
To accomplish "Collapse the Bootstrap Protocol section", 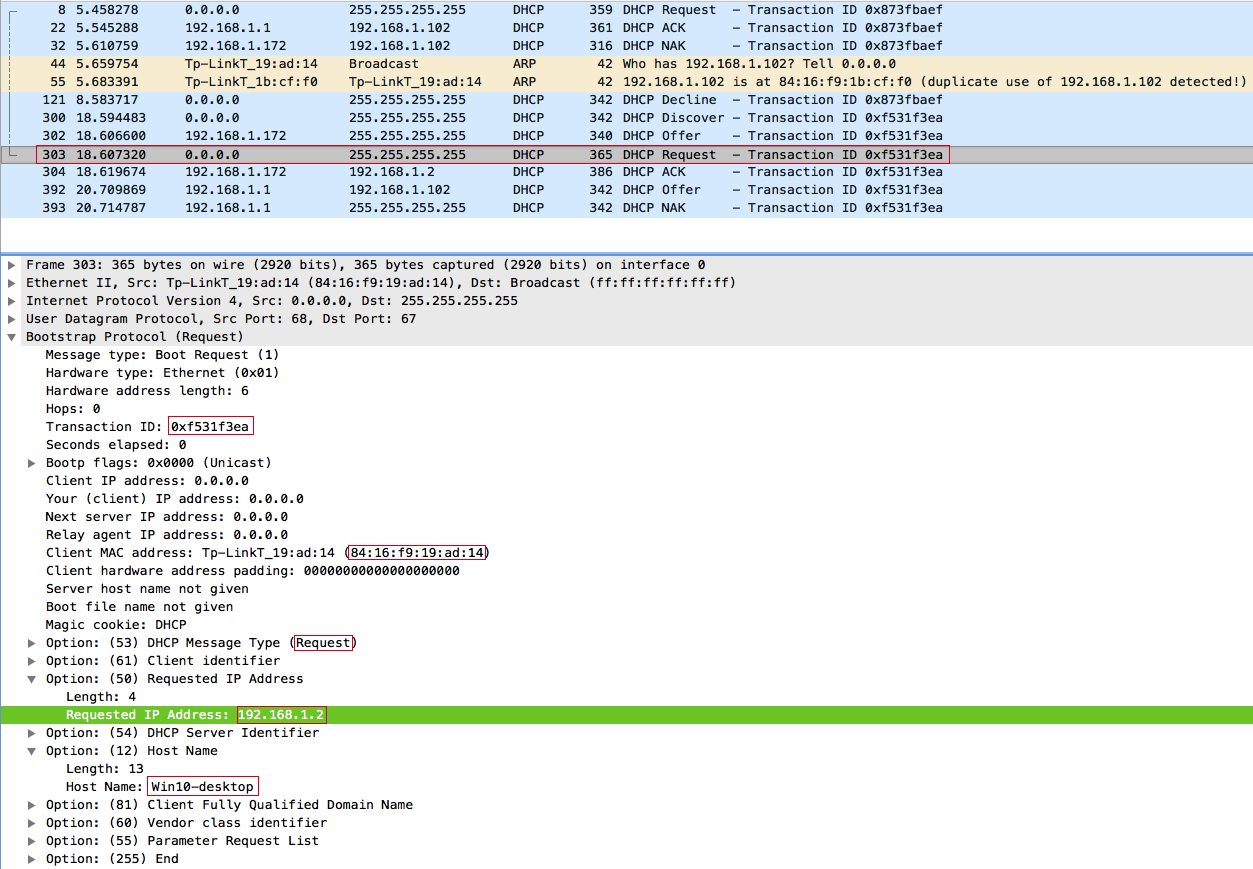I will [11, 337].
